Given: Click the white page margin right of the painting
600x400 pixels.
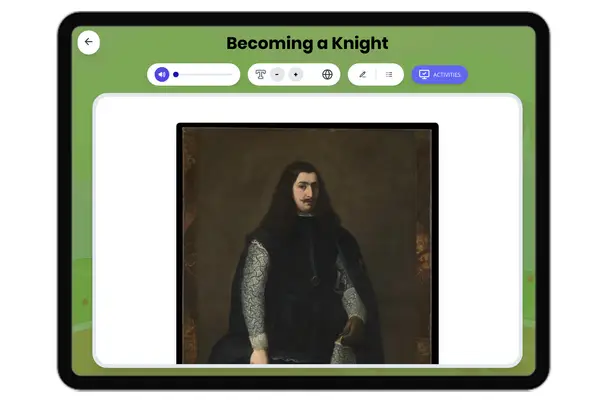Looking at the screenshot, I should [x=480, y=240].
